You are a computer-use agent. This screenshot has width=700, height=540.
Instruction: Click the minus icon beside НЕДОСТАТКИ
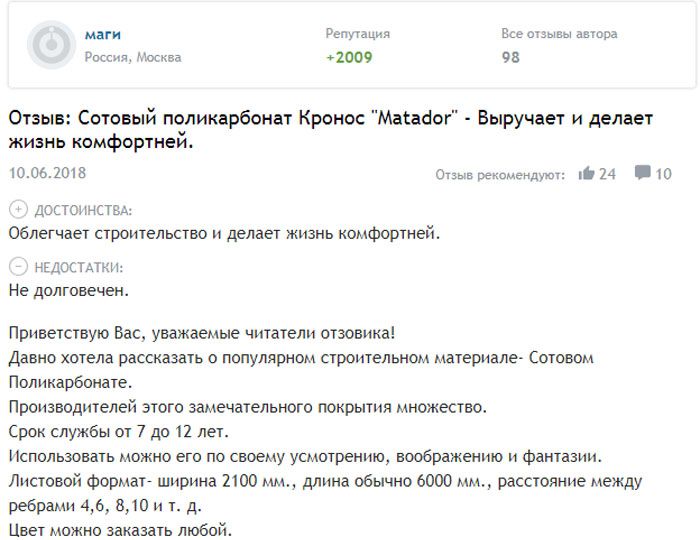17,267
